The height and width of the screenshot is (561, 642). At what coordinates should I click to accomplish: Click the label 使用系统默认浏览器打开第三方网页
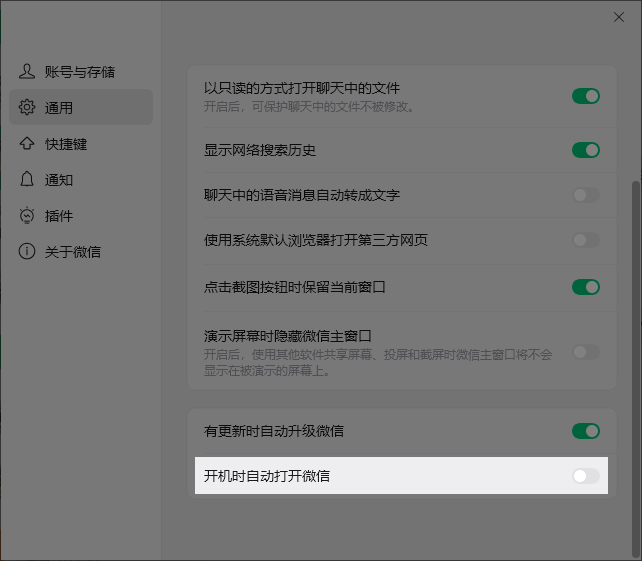[x=316, y=240]
